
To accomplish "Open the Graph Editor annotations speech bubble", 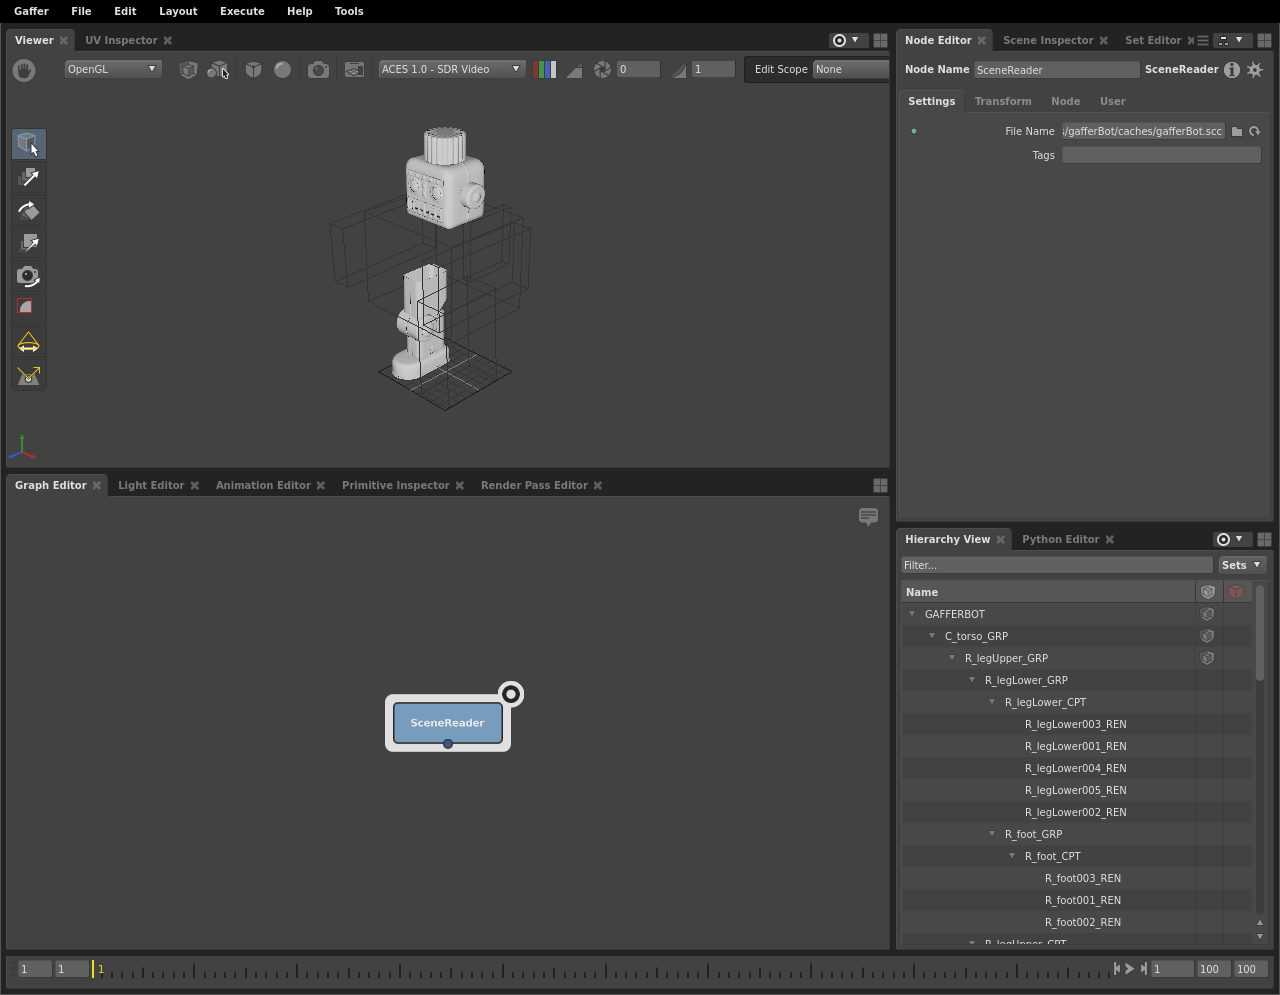I will (868, 516).
